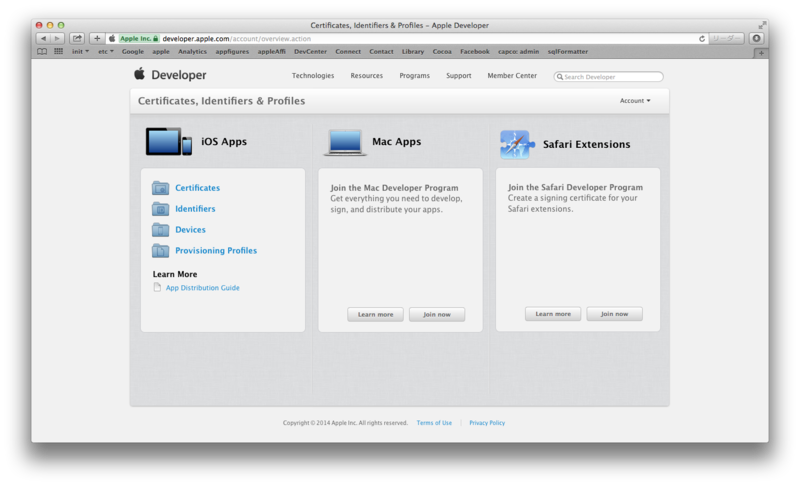Viewport: 800px width, 486px height.
Task: Click the Safari forward navigation arrow
Action: (57, 38)
